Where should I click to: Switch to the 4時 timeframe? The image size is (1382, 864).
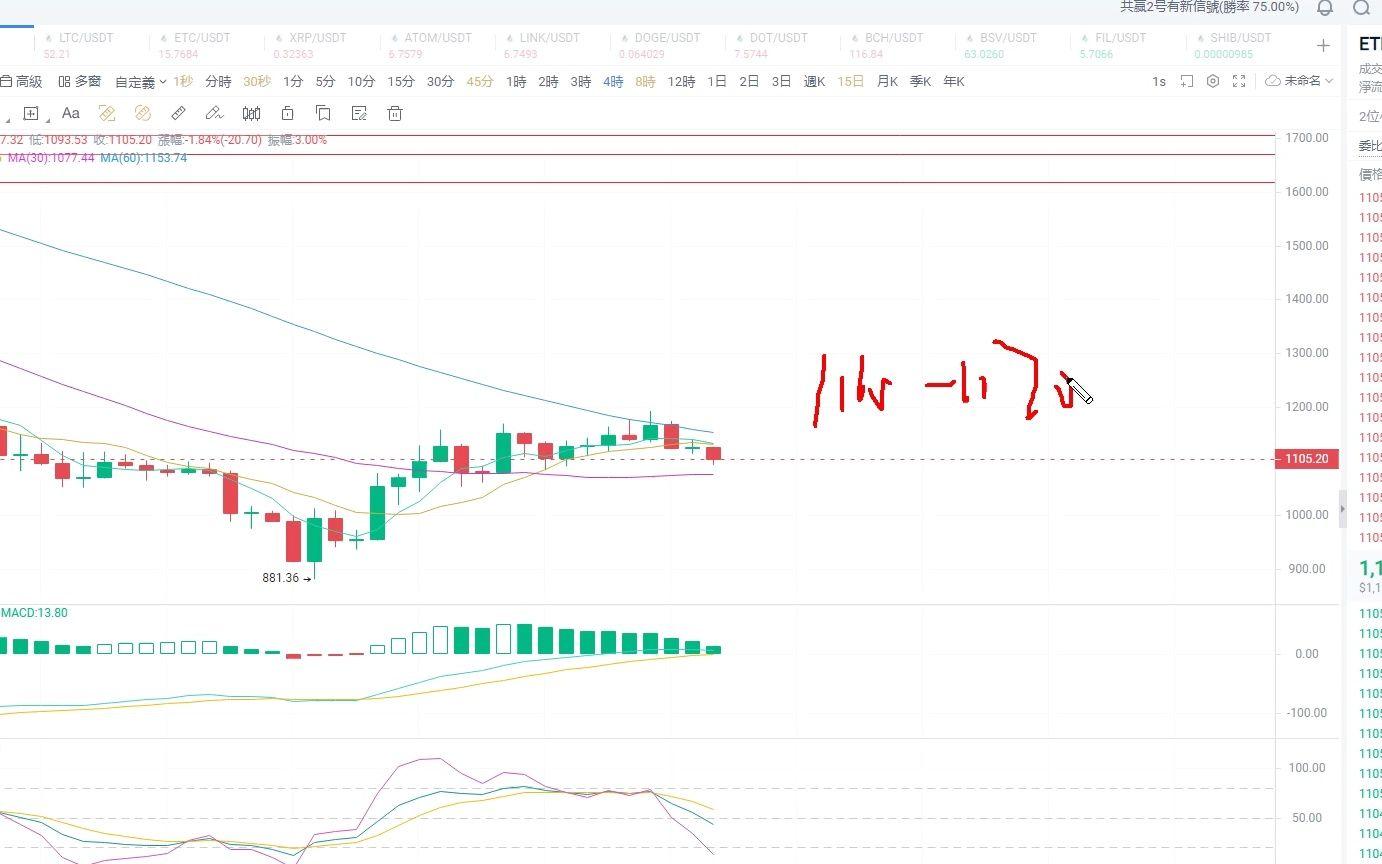point(613,82)
